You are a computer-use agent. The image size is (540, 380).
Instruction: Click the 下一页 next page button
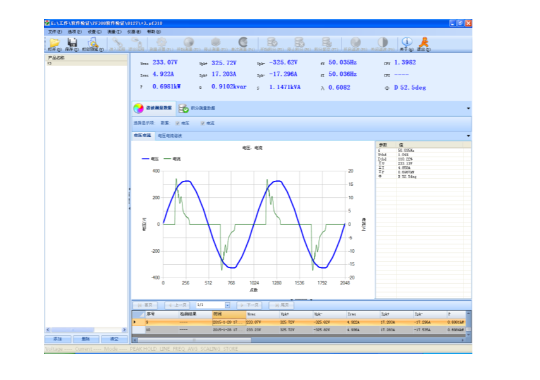[249, 305]
